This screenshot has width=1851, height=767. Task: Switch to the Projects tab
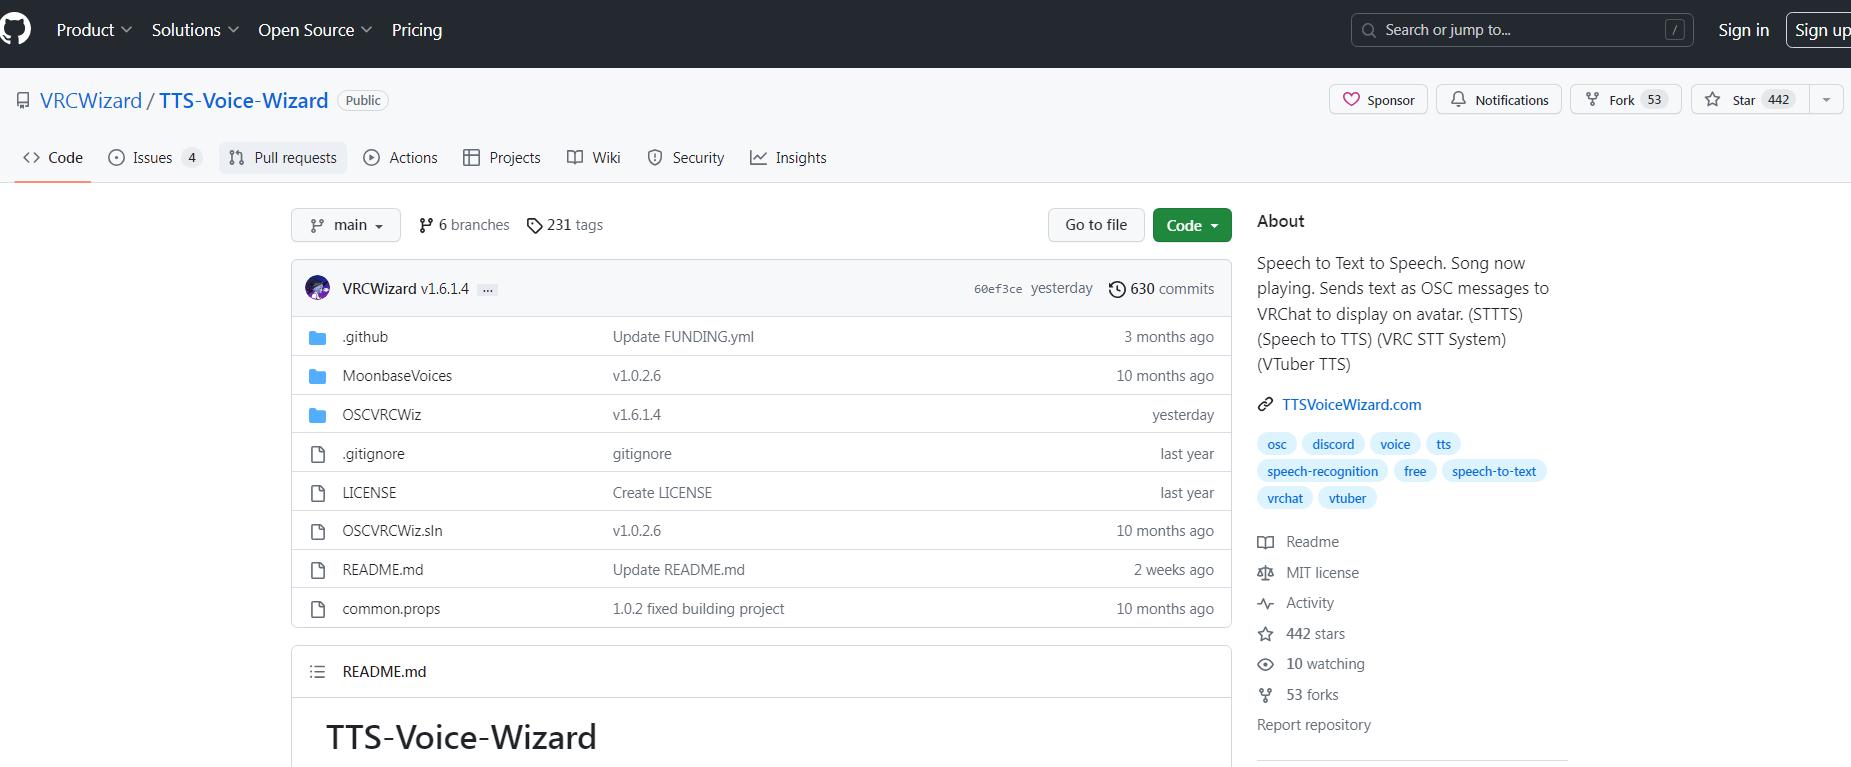(x=502, y=158)
